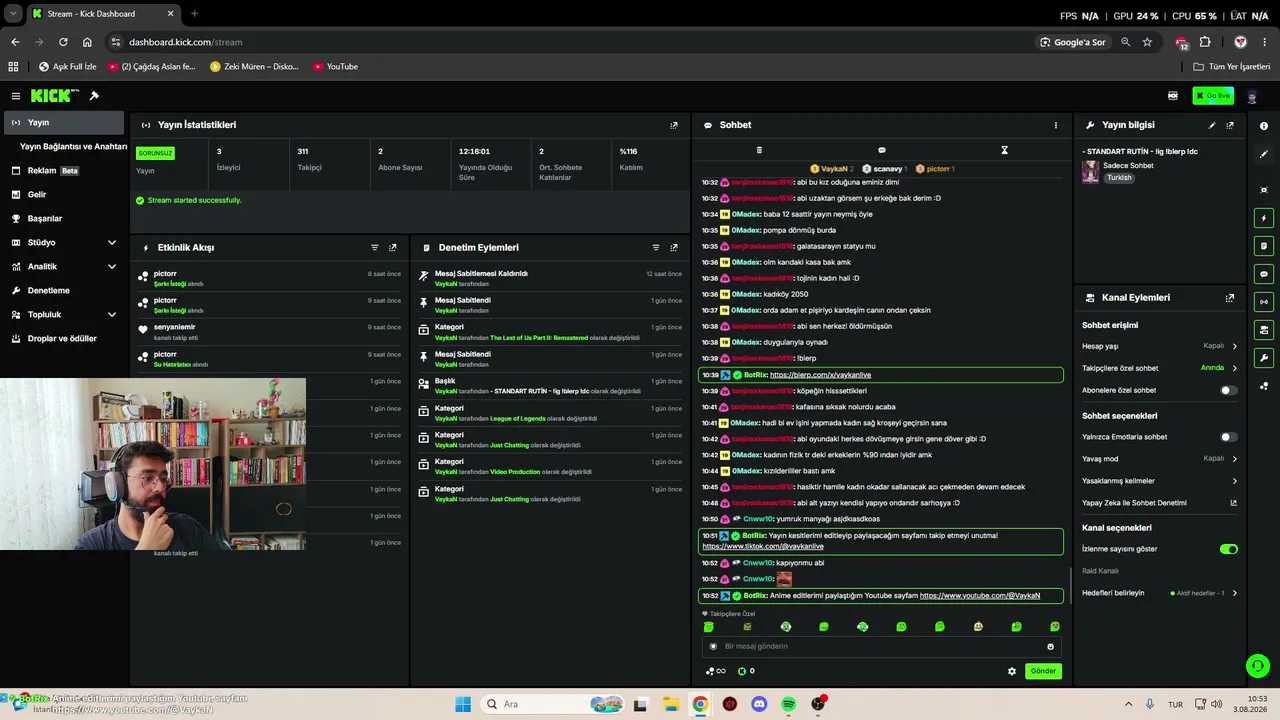1280x720 pixels.
Task: Open the user profile avatar in Kick header
Action: click(1252, 96)
